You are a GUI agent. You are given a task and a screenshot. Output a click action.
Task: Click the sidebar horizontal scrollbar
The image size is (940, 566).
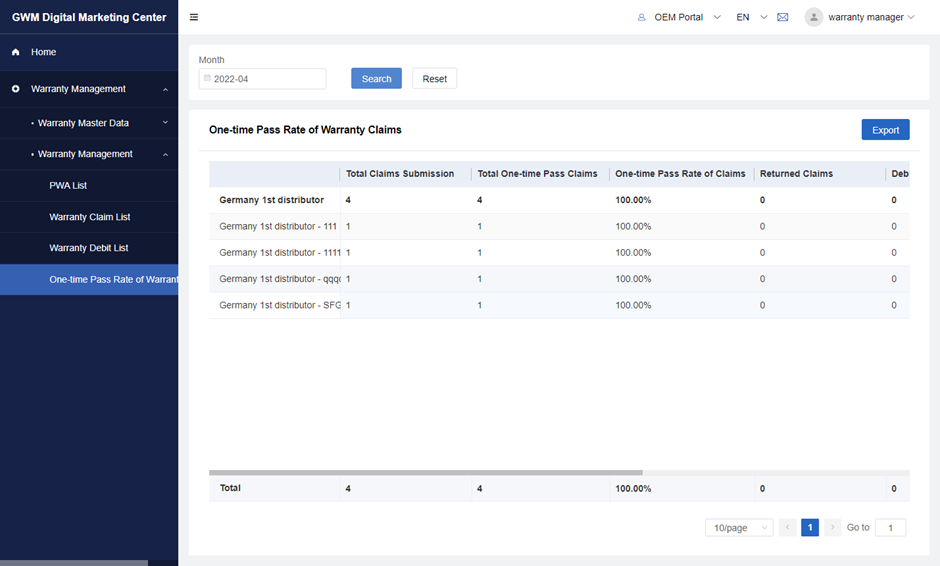click(74, 563)
